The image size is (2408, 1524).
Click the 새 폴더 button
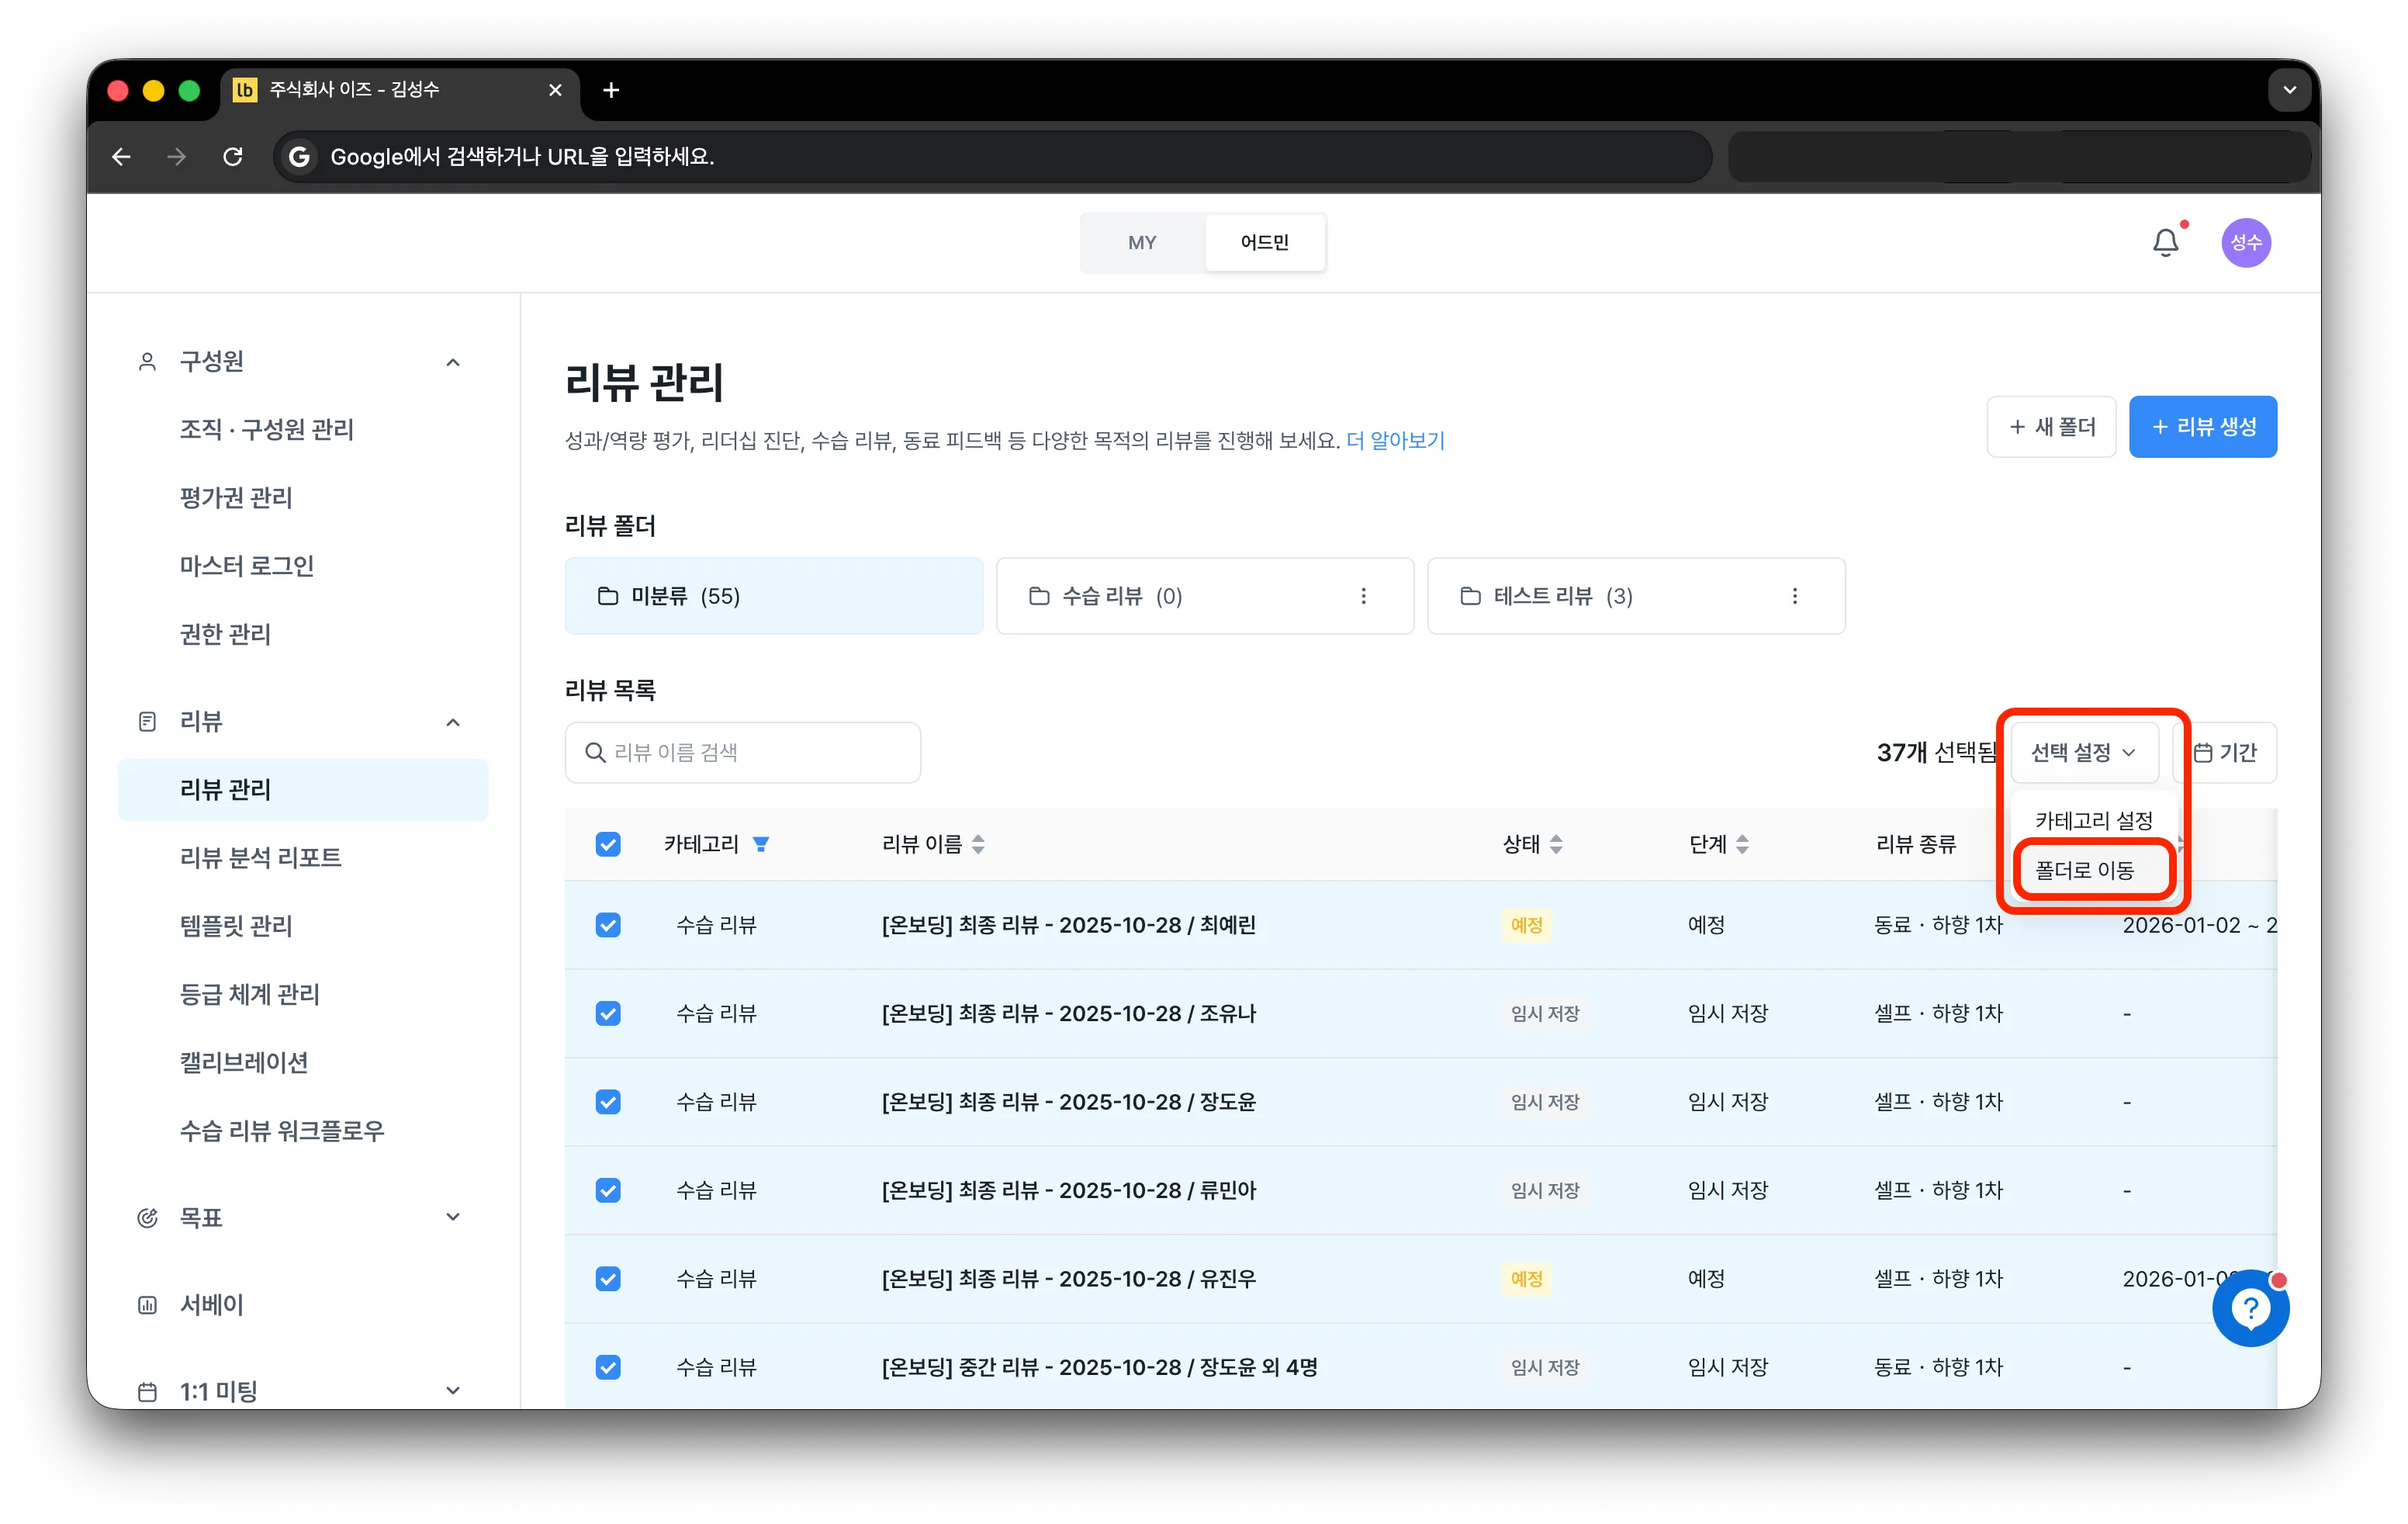(2051, 427)
